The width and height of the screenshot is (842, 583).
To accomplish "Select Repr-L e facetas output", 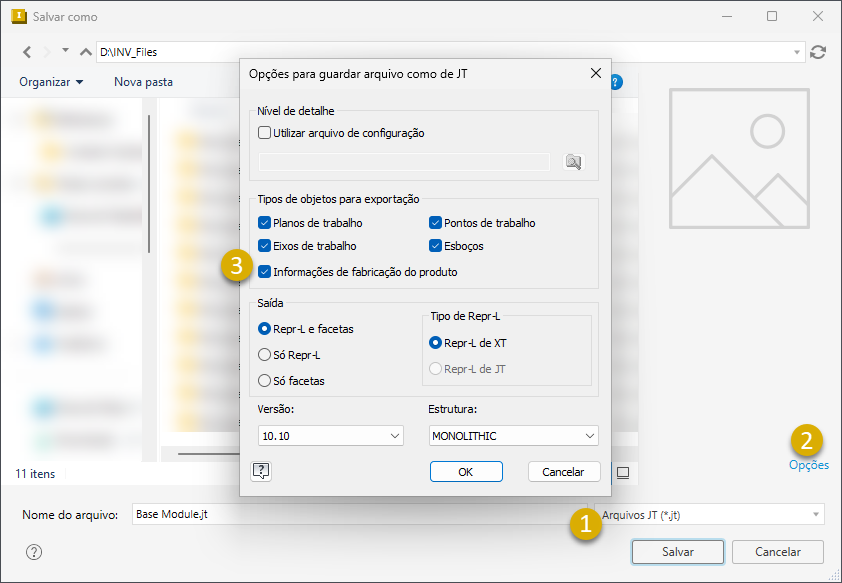I will coord(264,329).
